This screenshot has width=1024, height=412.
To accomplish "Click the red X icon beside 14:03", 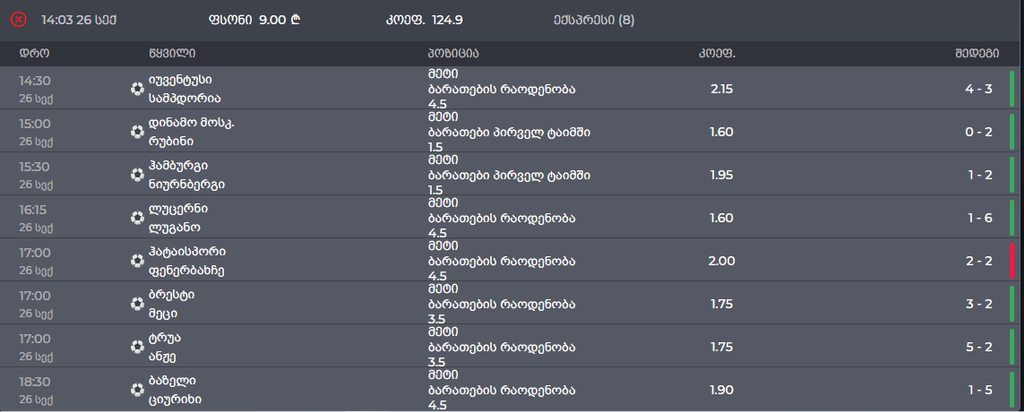I will coord(18,19).
